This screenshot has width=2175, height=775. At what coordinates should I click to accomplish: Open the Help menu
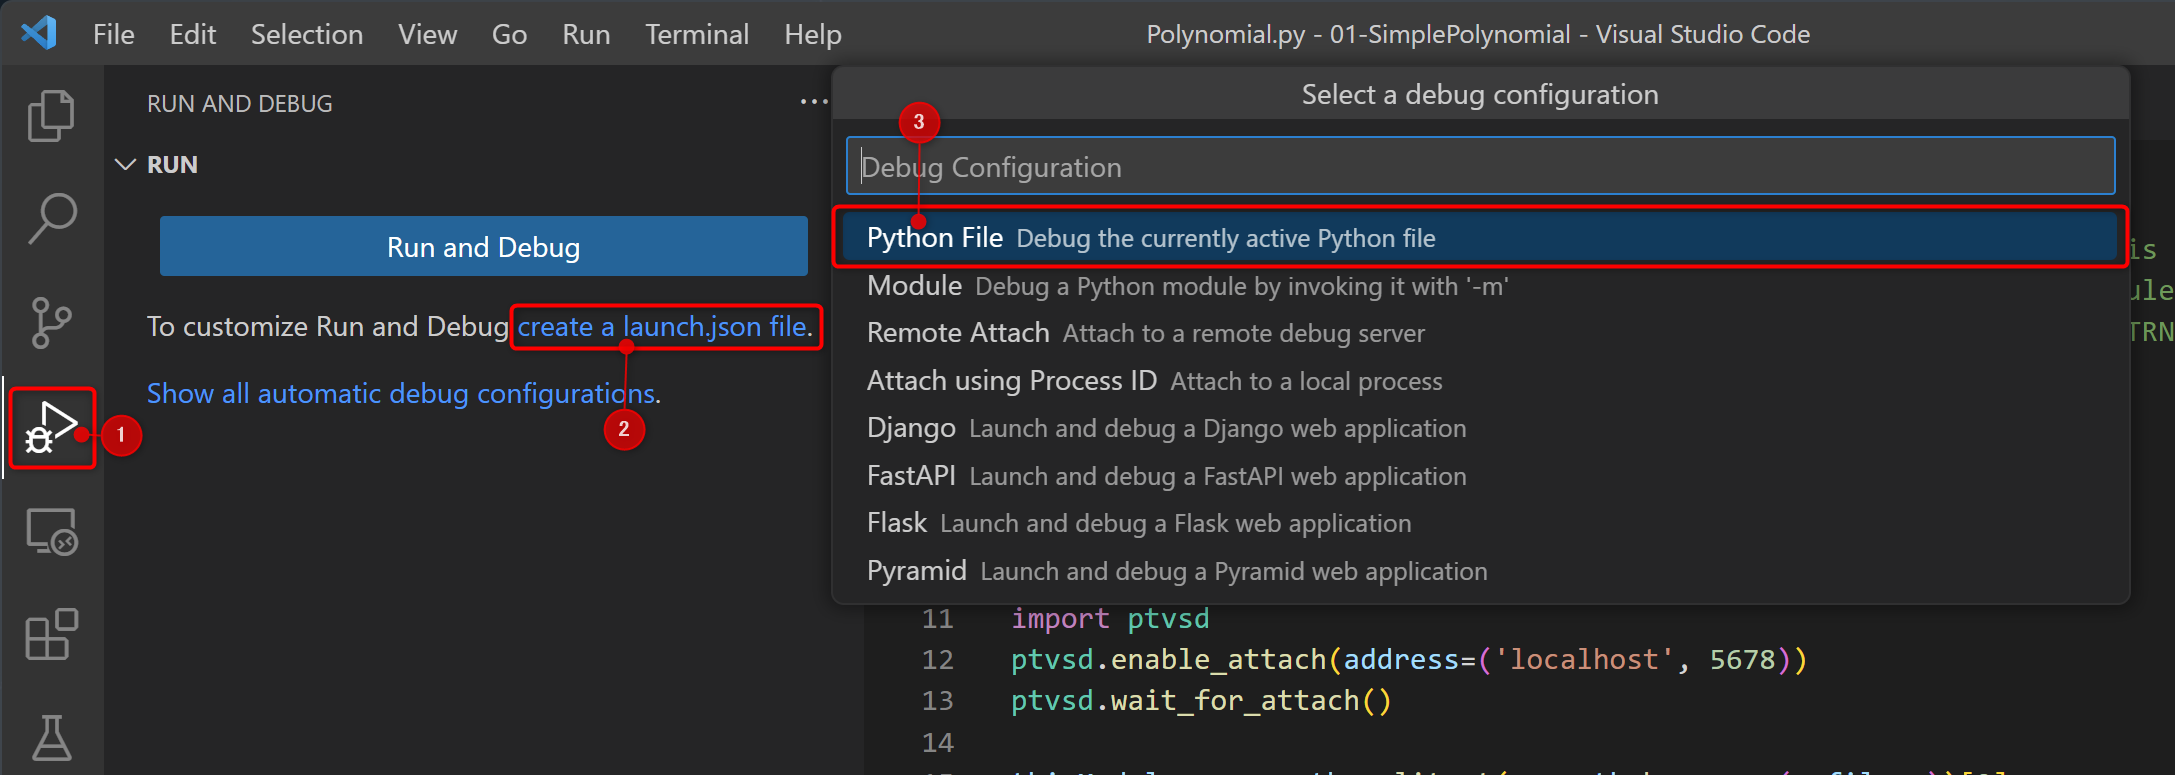tap(813, 34)
